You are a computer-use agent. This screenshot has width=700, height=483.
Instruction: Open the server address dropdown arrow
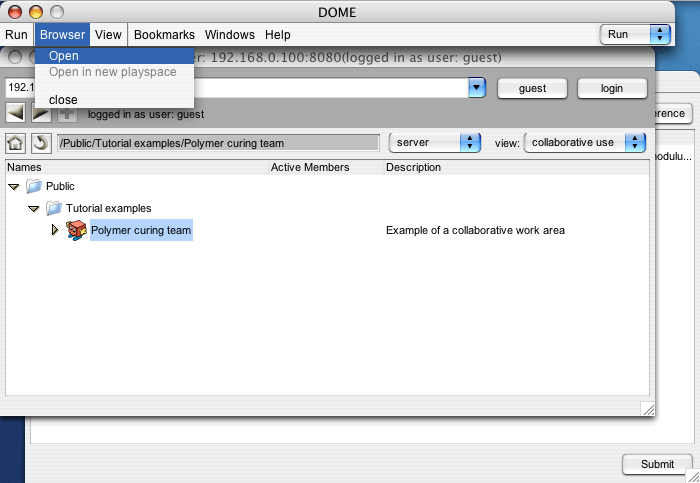tap(477, 87)
